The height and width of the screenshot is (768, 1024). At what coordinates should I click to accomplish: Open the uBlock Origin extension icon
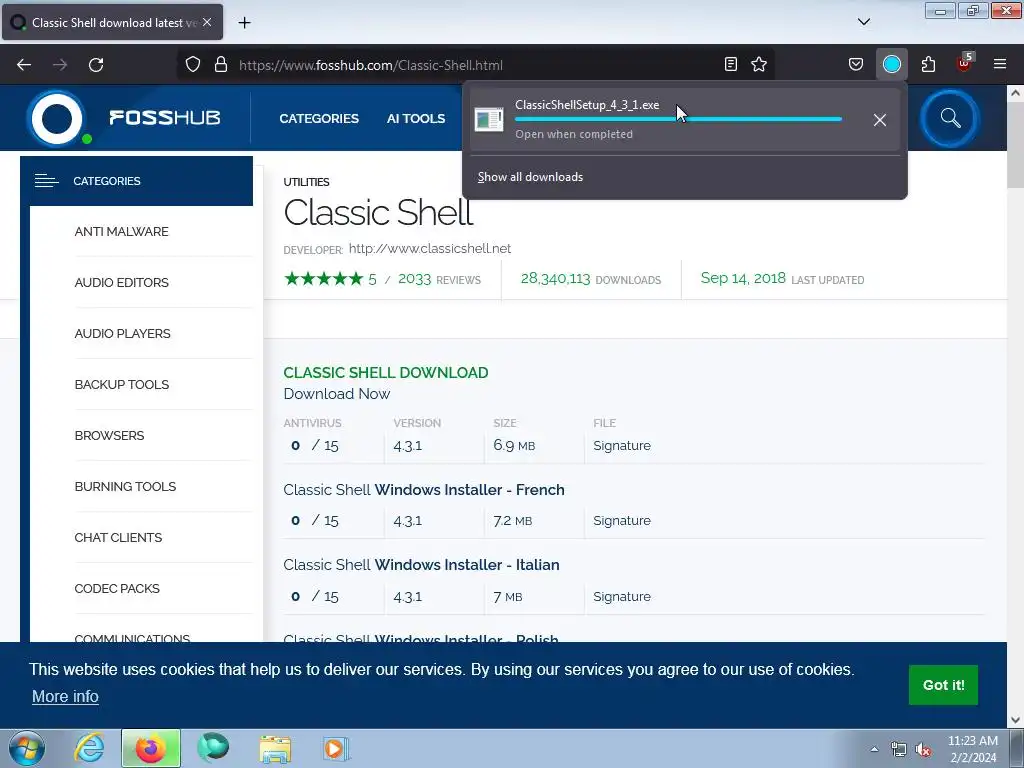click(965, 64)
